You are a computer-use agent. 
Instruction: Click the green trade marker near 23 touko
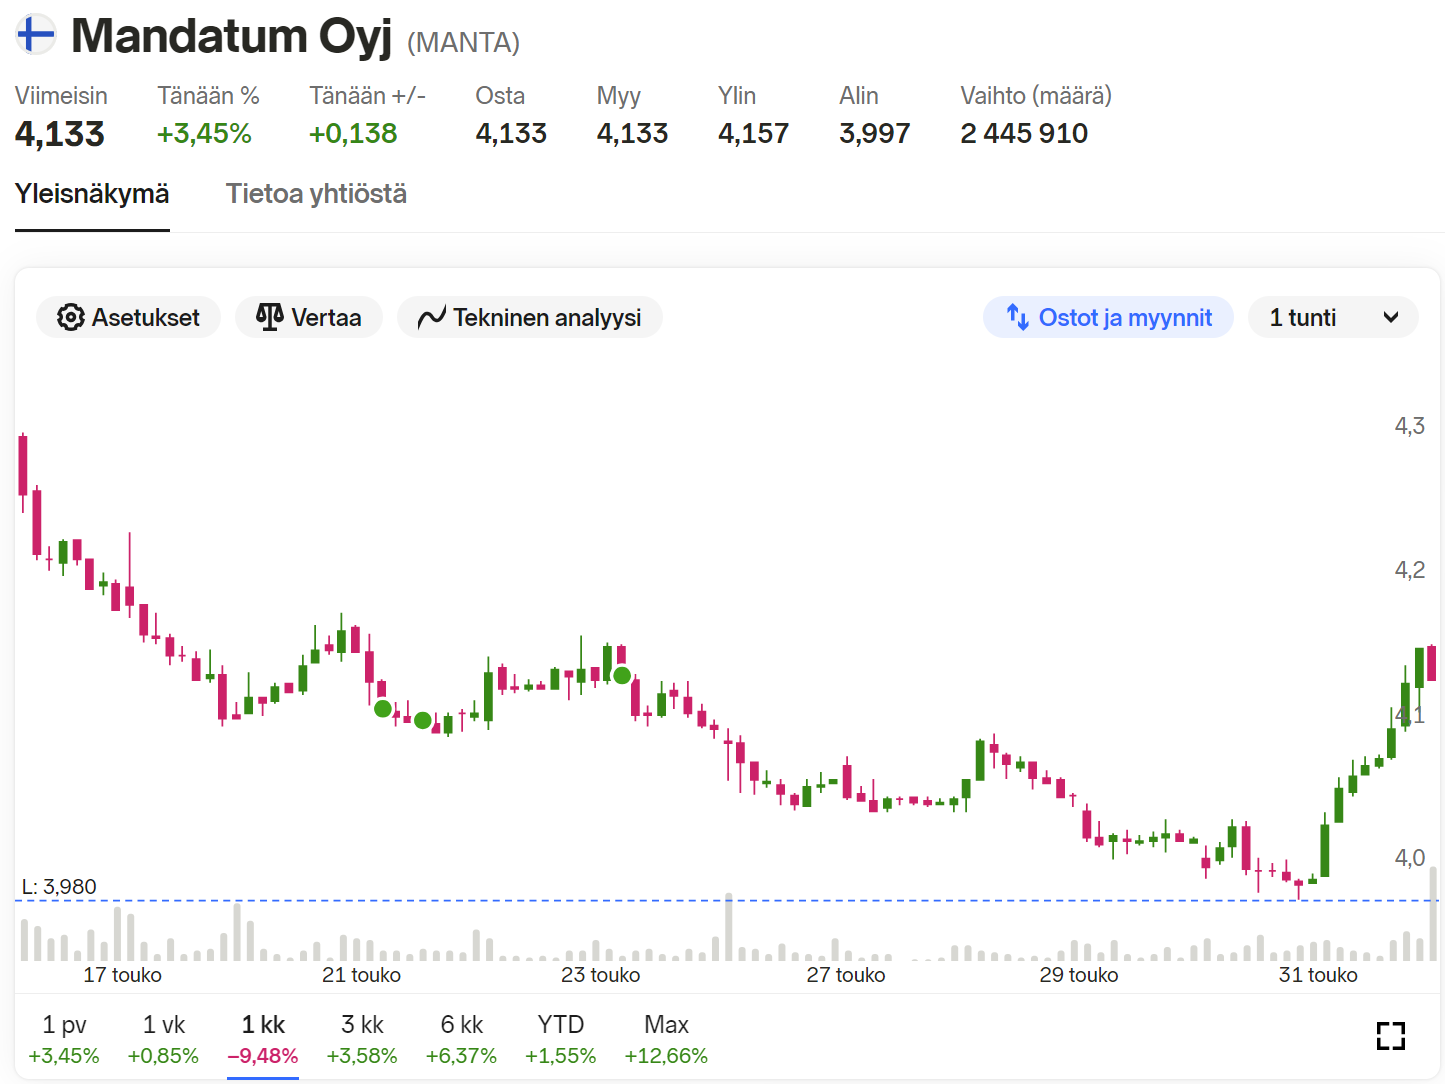tap(622, 675)
